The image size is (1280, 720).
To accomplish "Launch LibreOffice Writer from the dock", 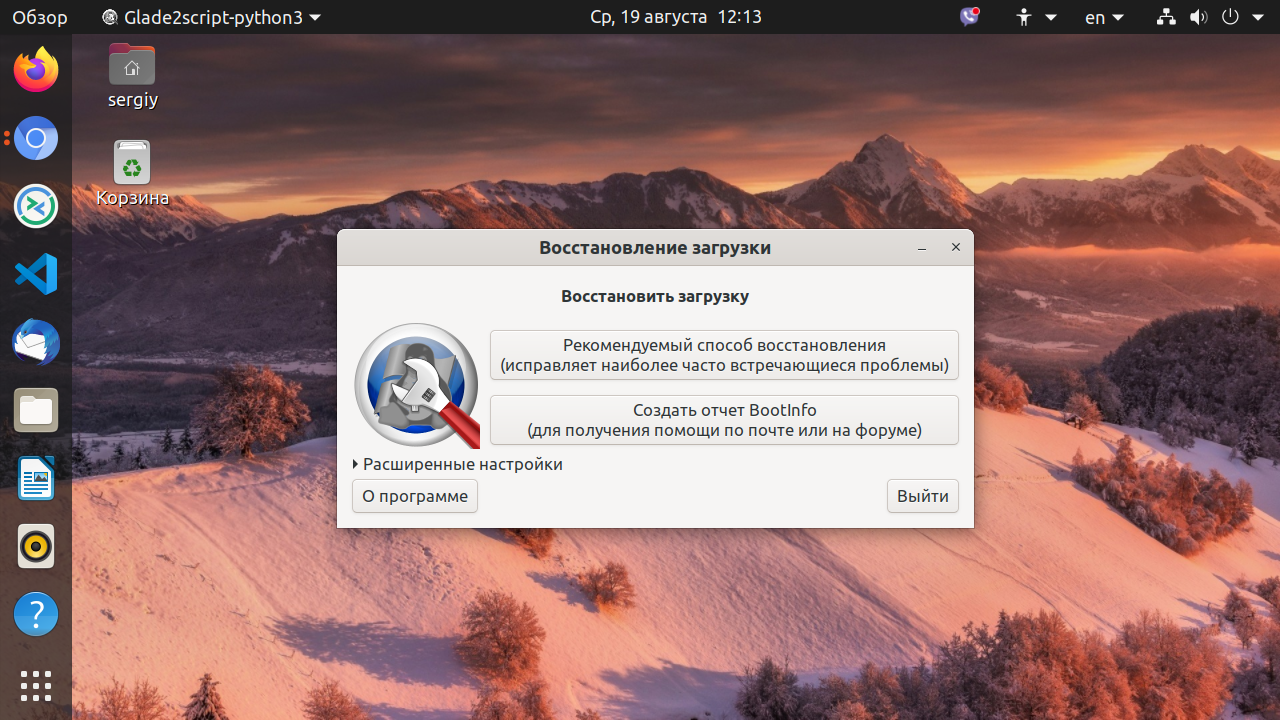I will (x=36, y=478).
